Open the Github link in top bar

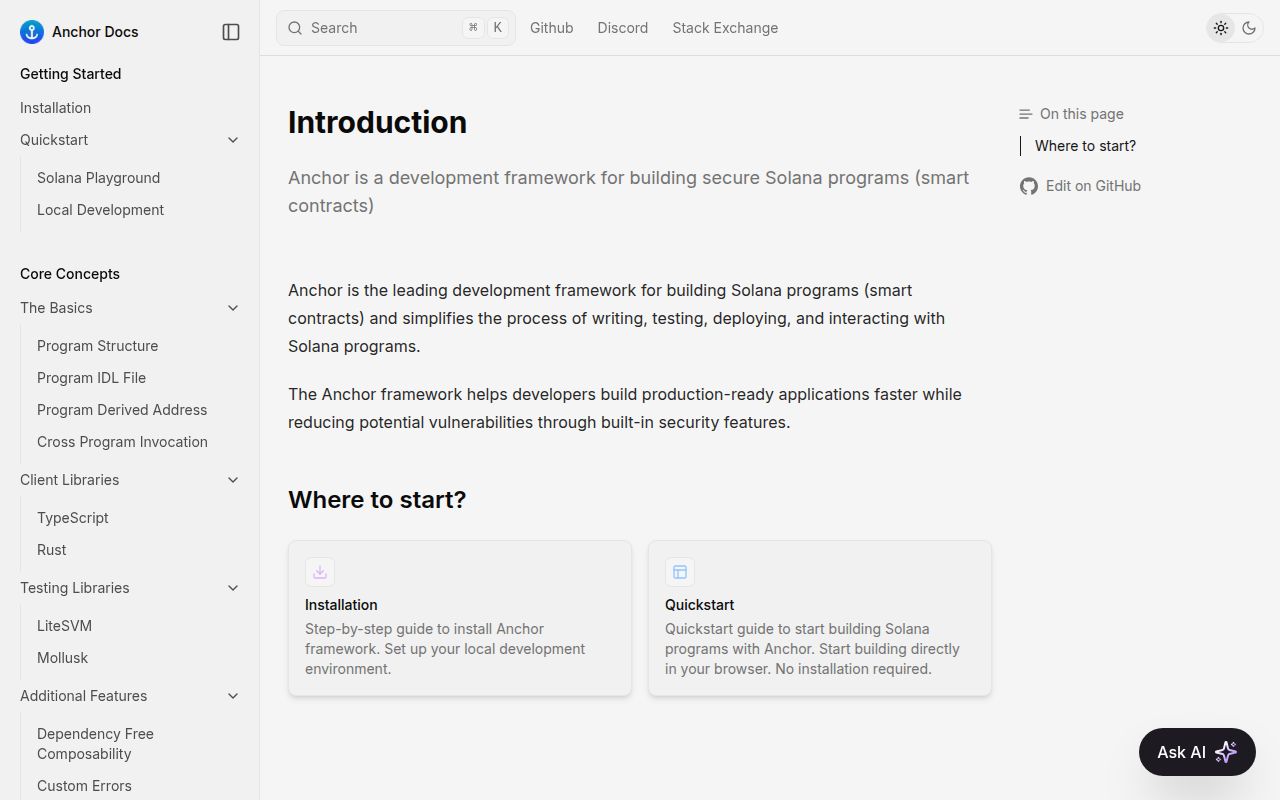(552, 28)
